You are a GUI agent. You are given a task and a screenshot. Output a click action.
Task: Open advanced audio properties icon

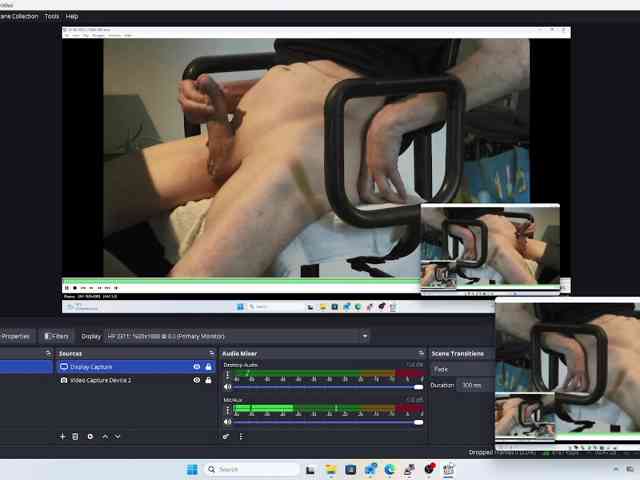pyautogui.click(x=226, y=436)
